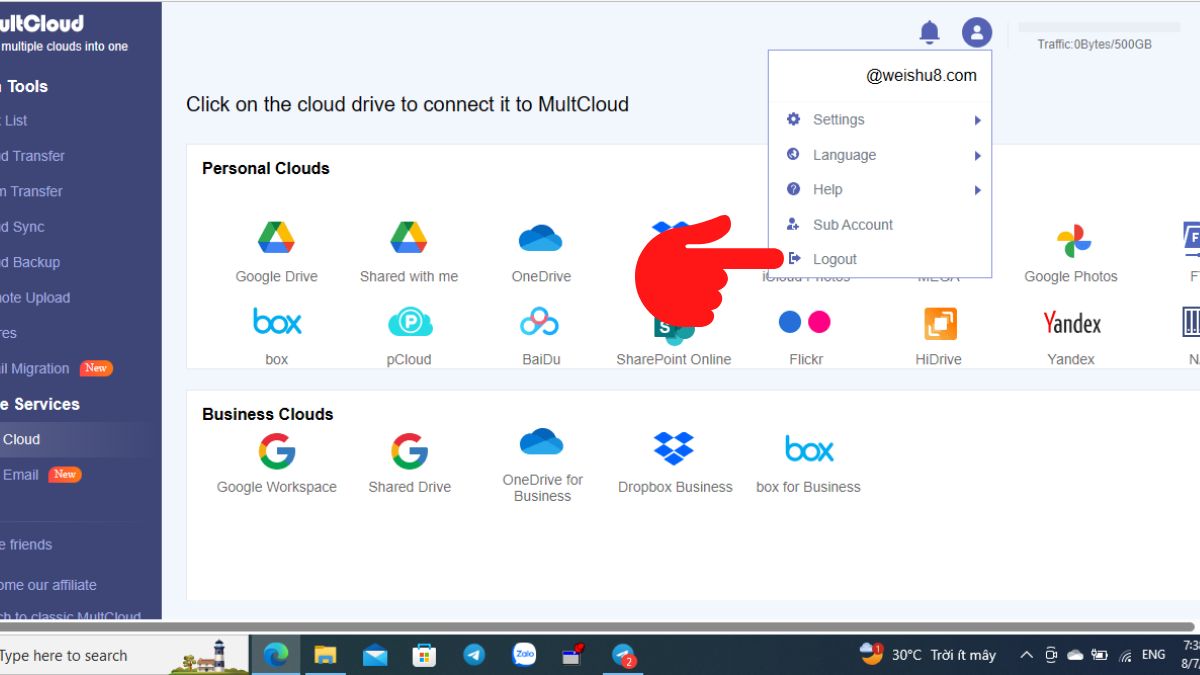Connect the box for Business cloud
The image size is (1200, 675).
click(x=808, y=450)
